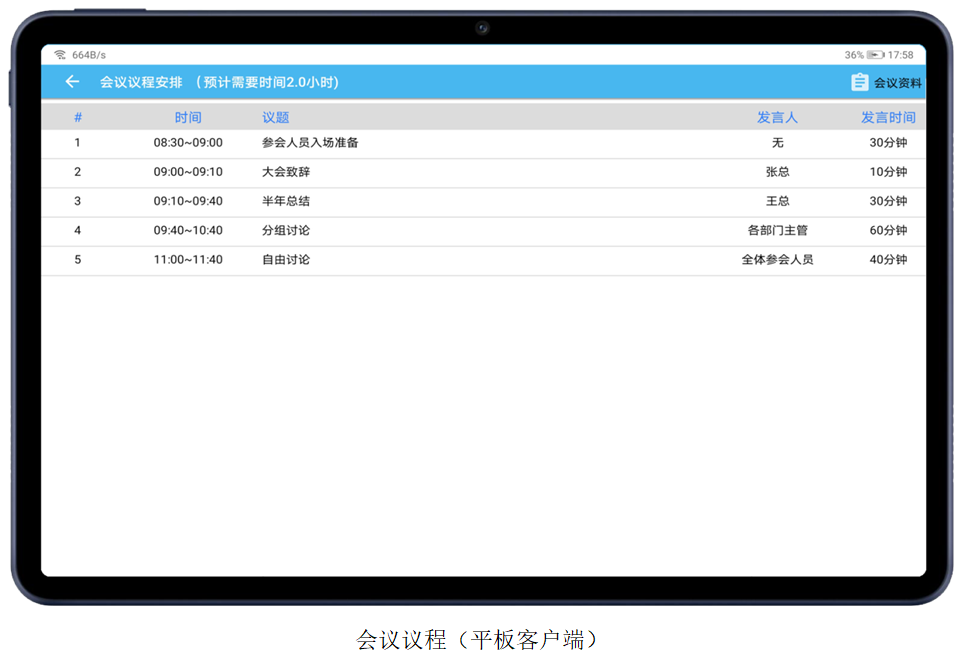This screenshot has width=962, height=658.
Task: Sort by the 时间 column header
Action: [x=187, y=117]
